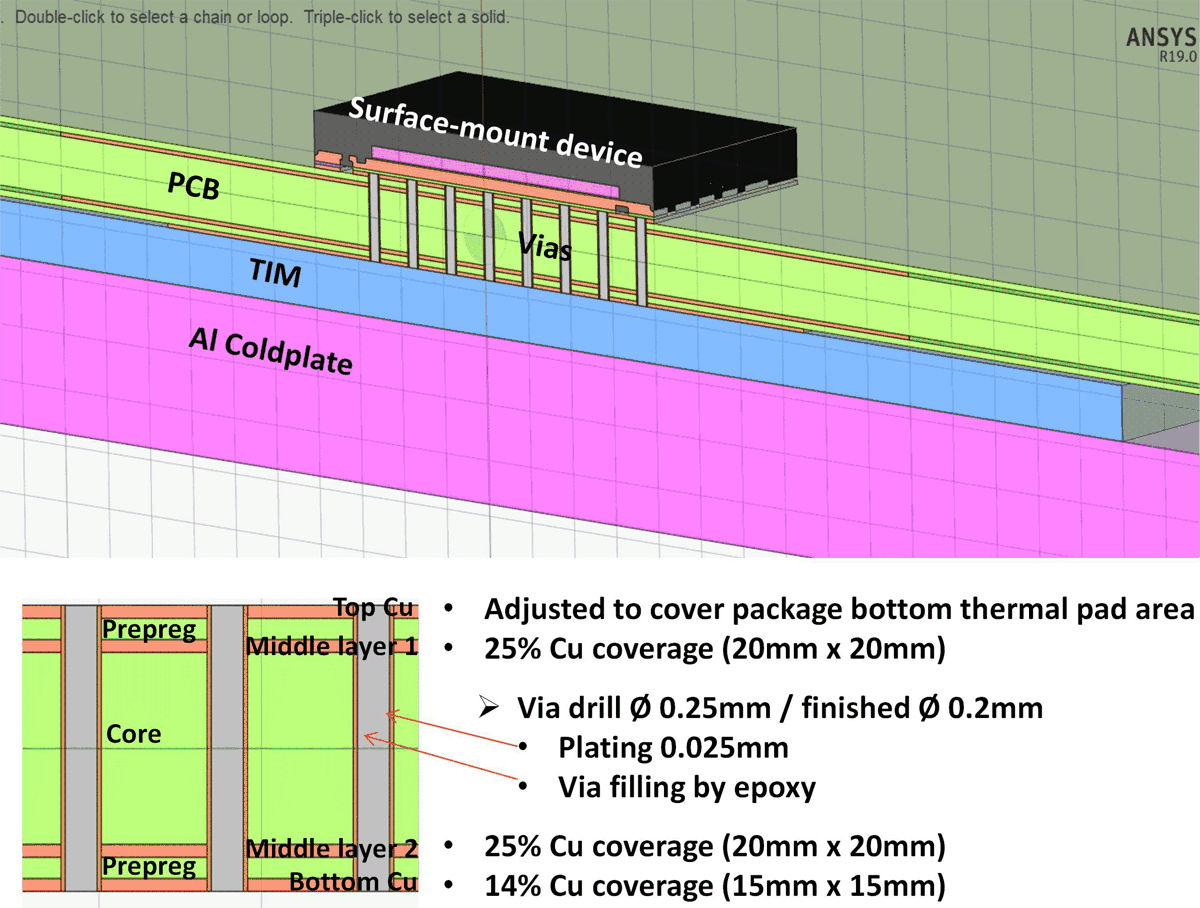Viewport: 1200px width, 908px height.
Task: Click the Bottom Cu stackup label
Action: click(354, 882)
